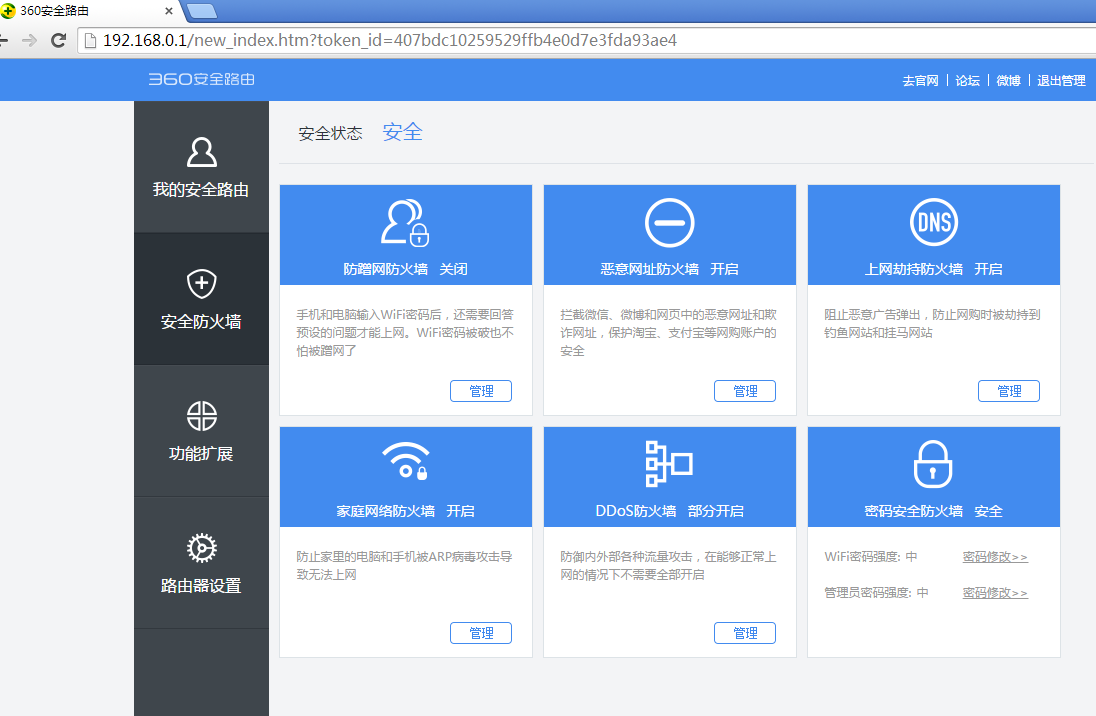This screenshot has height=716, width=1096.
Task: Click 管理 button under 家庭网络防火墙
Action: click(x=481, y=633)
